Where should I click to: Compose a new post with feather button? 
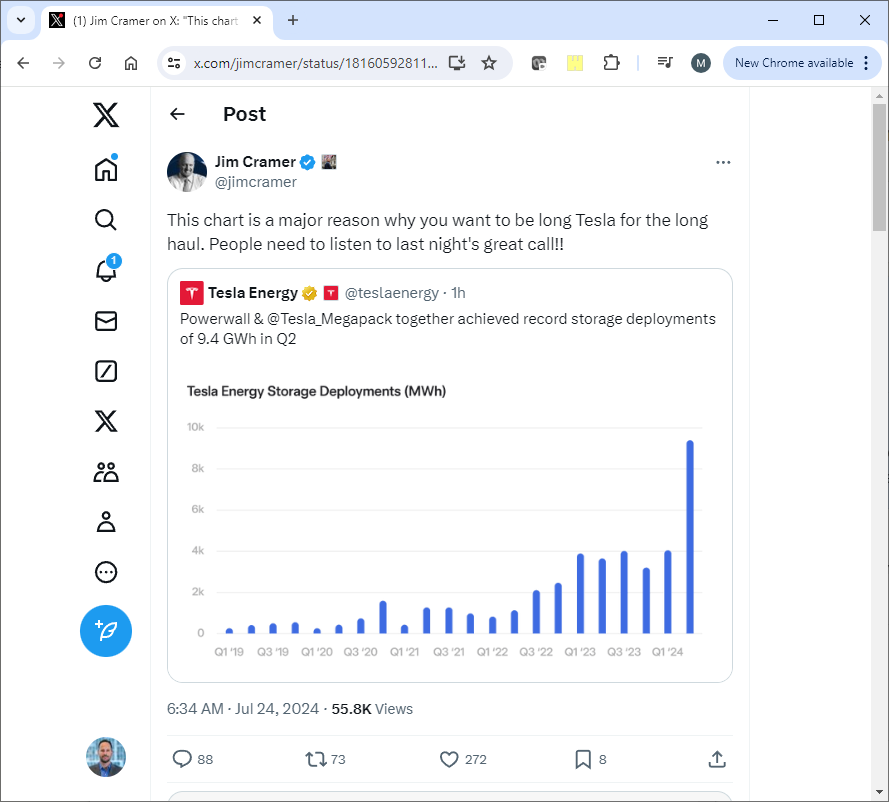pyautogui.click(x=106, y=631)
